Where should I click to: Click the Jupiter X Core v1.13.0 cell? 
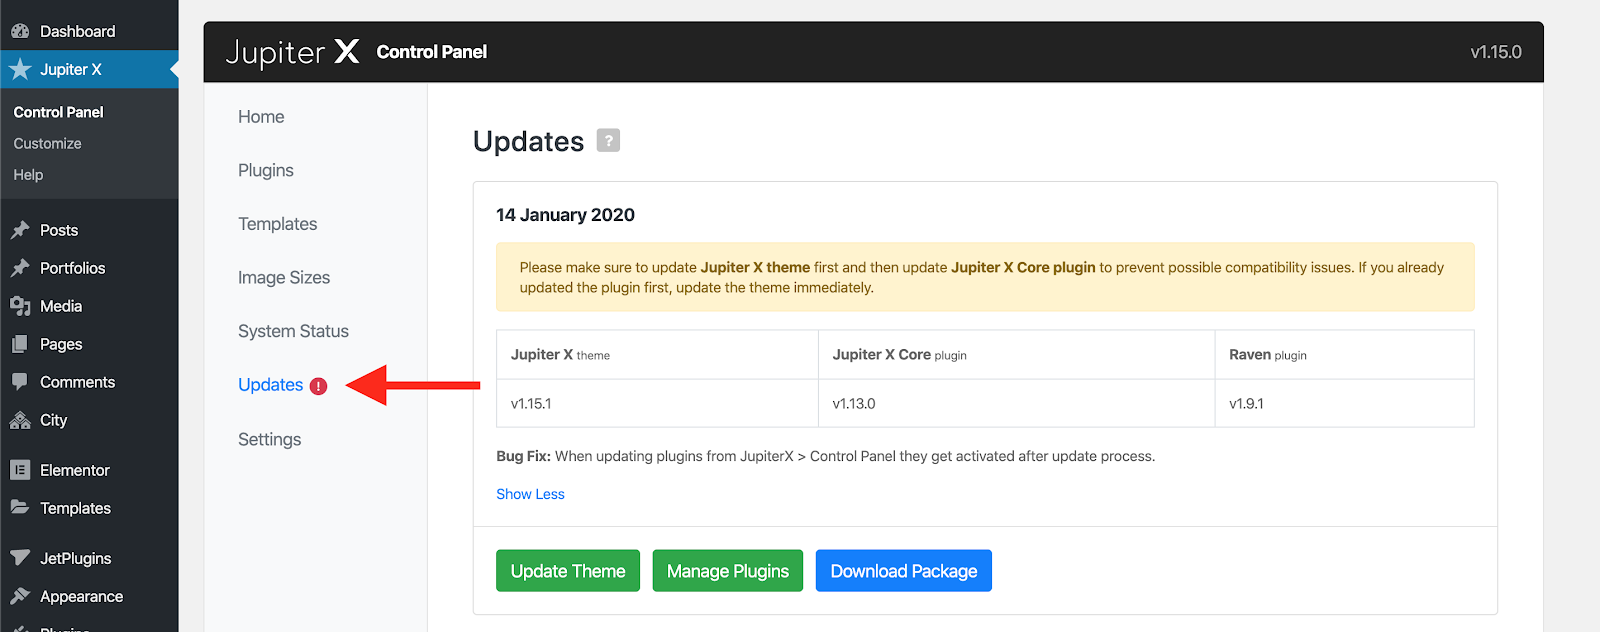point(1016,404)
